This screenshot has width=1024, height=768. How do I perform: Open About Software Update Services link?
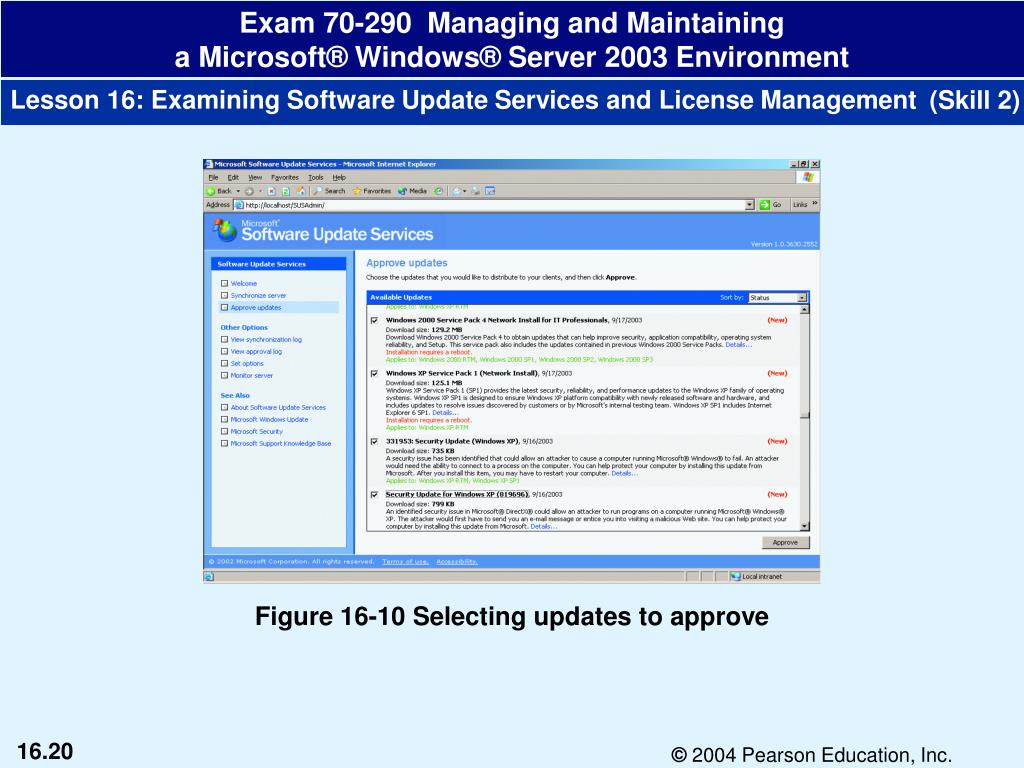pyautogui.click(x=278, y=408)
